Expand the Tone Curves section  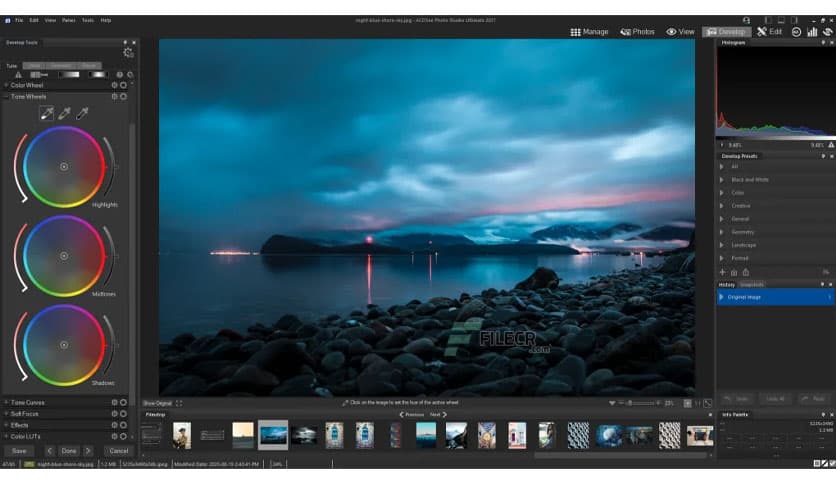click(6, 402)
